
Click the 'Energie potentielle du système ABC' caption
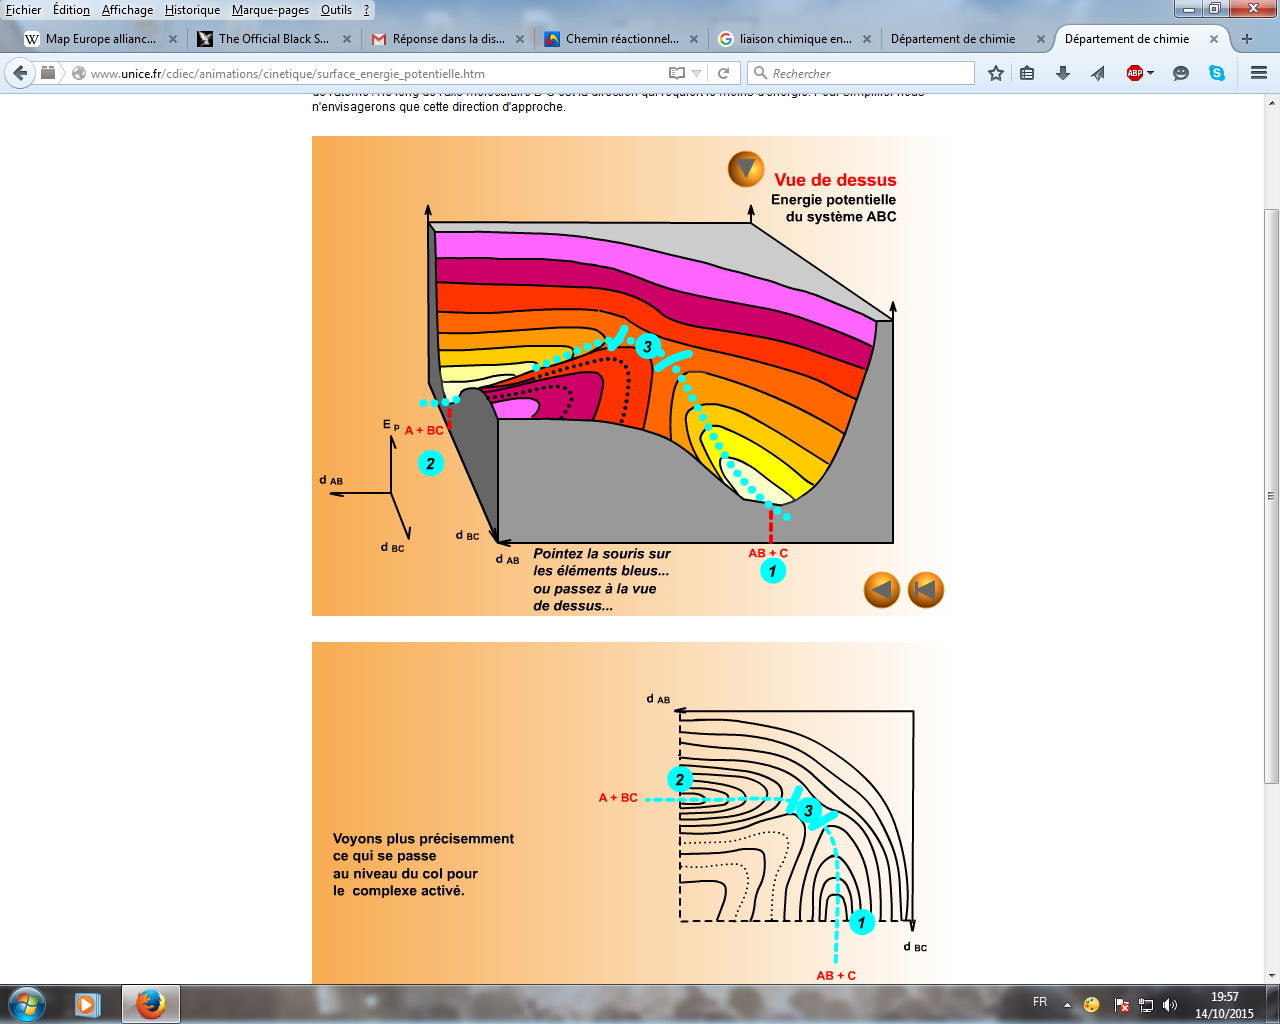coord(834,208)
